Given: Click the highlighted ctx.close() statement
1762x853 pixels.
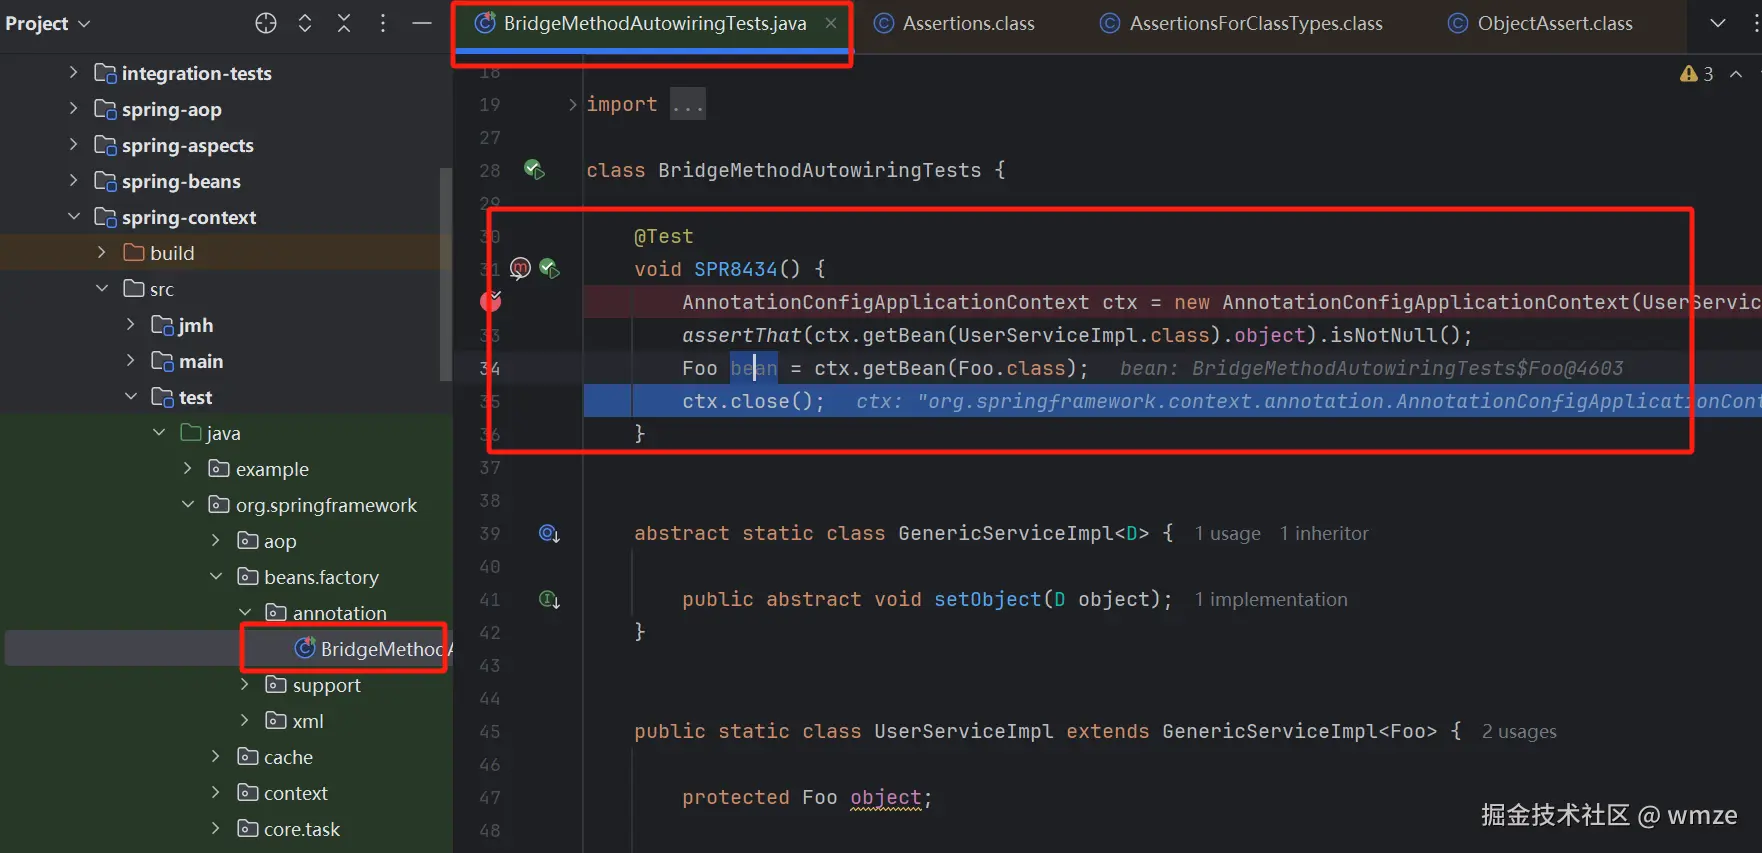Looking at the screenshot, I should point(753,401).
